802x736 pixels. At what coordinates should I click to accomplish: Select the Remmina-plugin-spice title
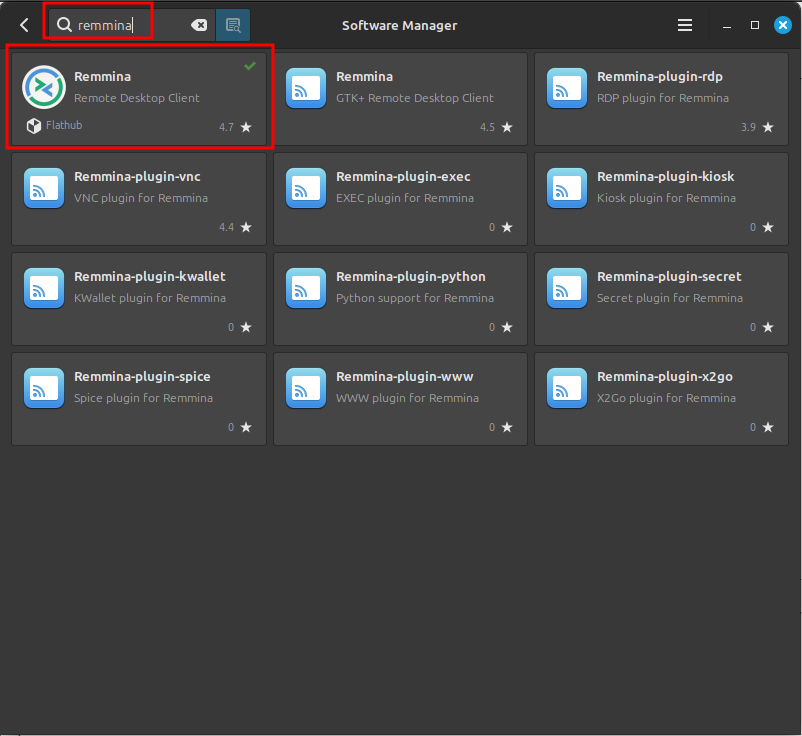[142, 376]
